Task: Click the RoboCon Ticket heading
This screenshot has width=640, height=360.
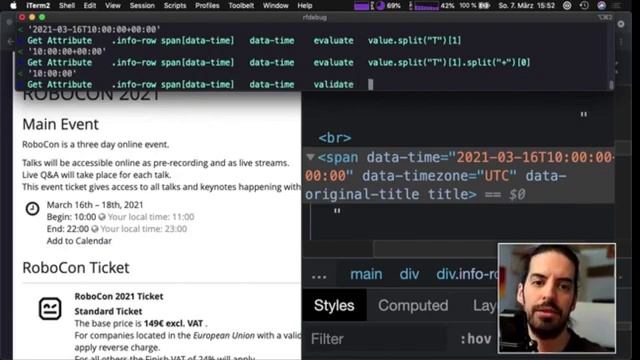Action: (x=76, y=268)
